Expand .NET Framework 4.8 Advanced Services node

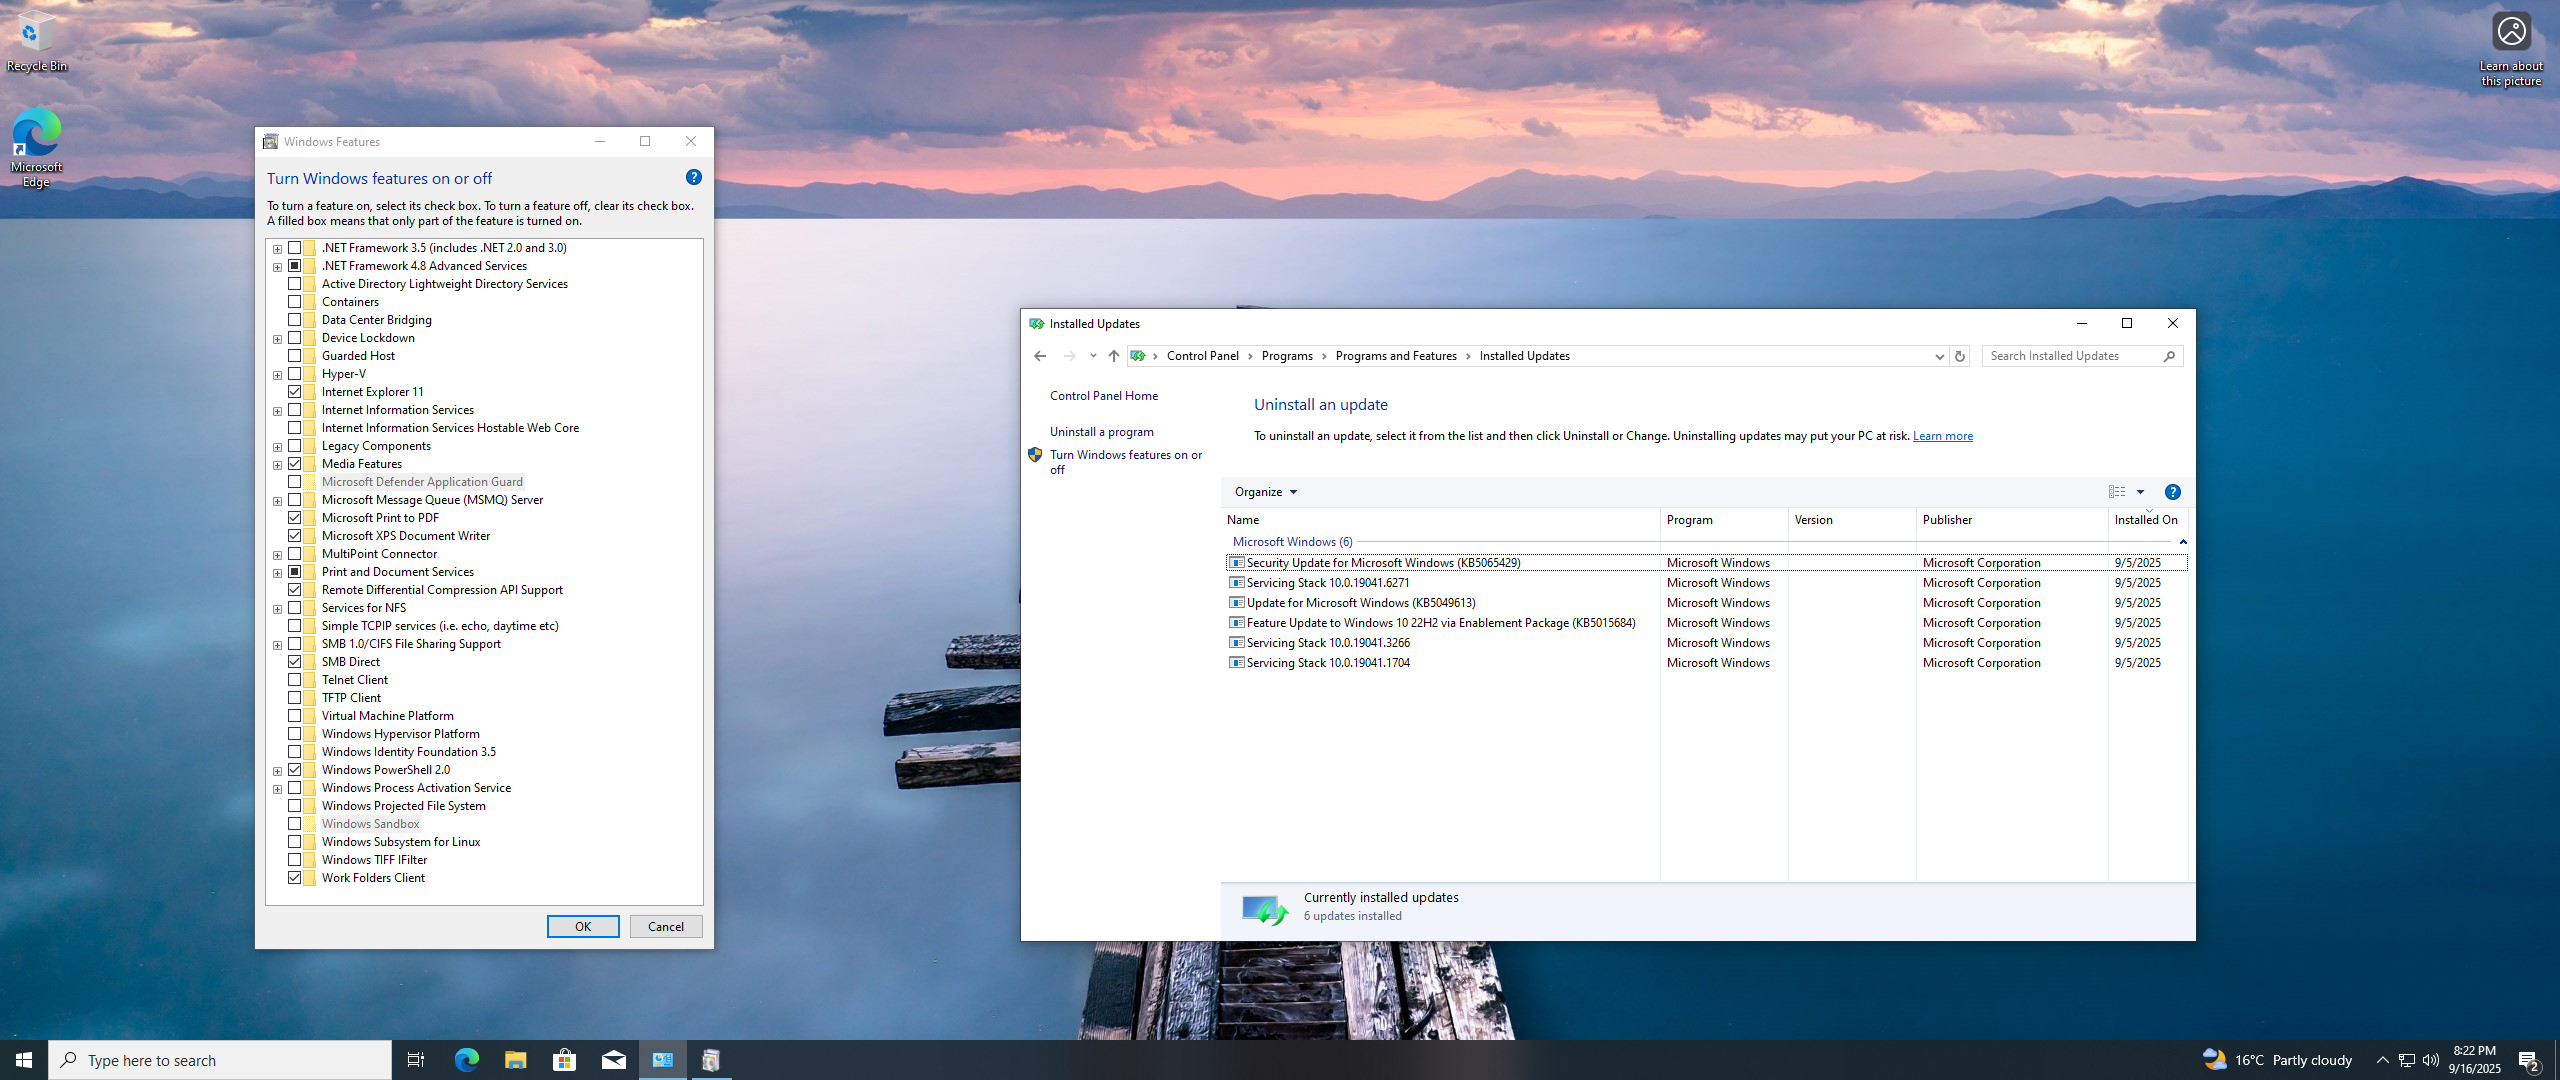[x=277, y=267]
